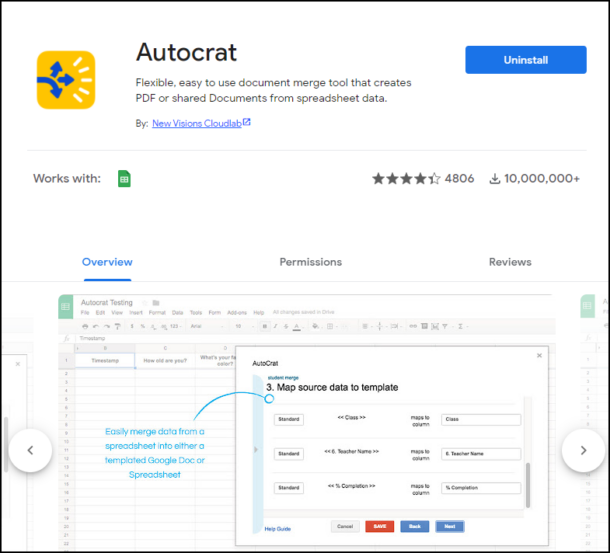Click the Google Sheets icon beside Works with
Viewport: 610px width, 553px height.
[x=124, y=179]
